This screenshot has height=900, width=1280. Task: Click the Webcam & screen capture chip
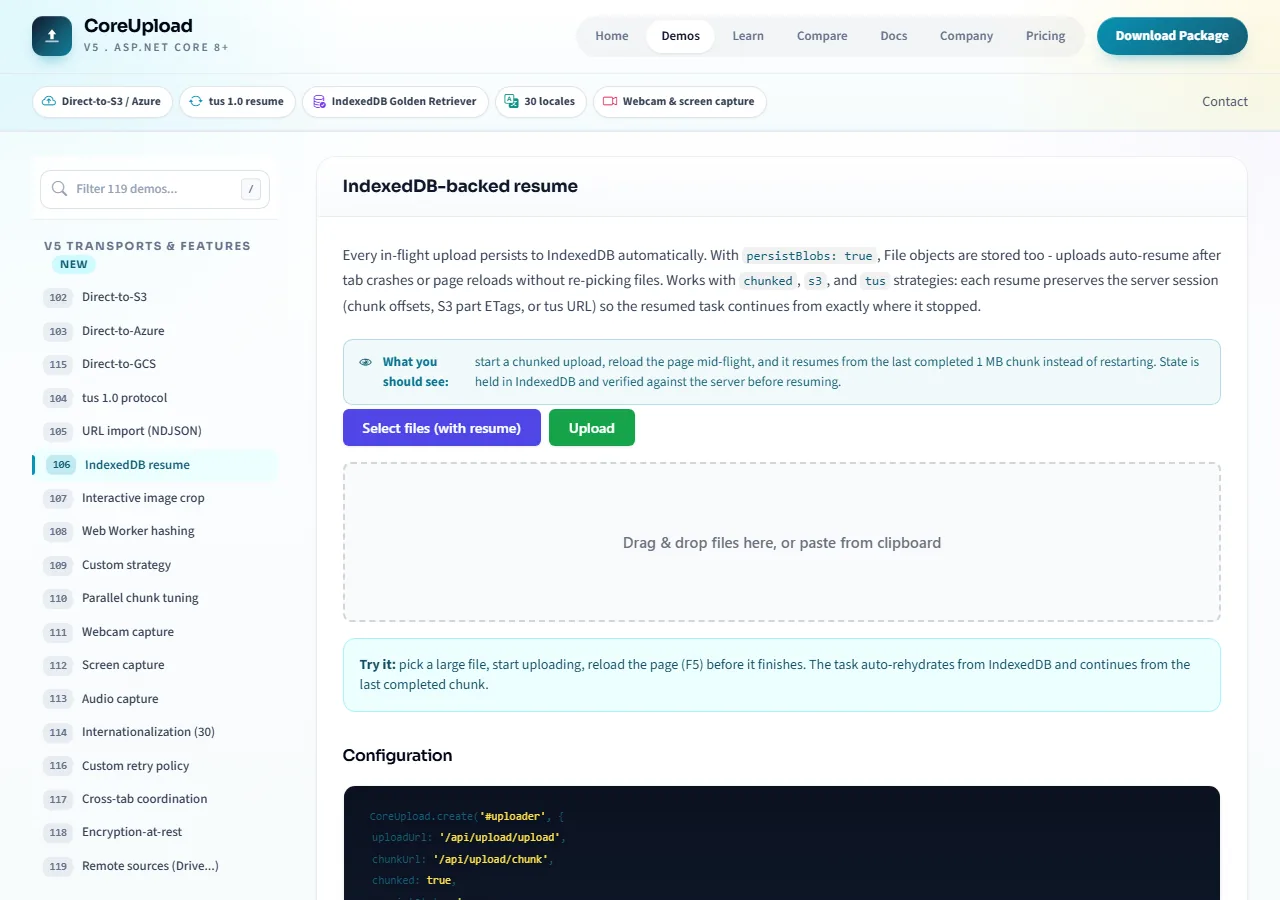pyautogui.click(x=680, y=101)
